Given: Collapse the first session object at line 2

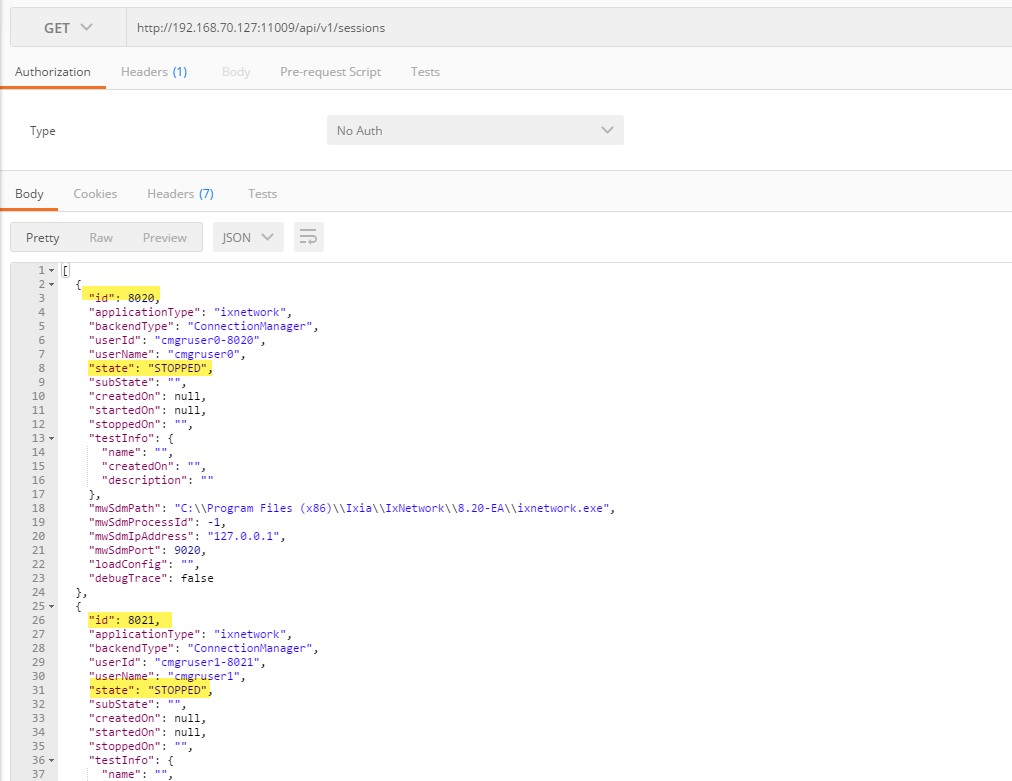Looking at the screenshot, I should (52, 284).
